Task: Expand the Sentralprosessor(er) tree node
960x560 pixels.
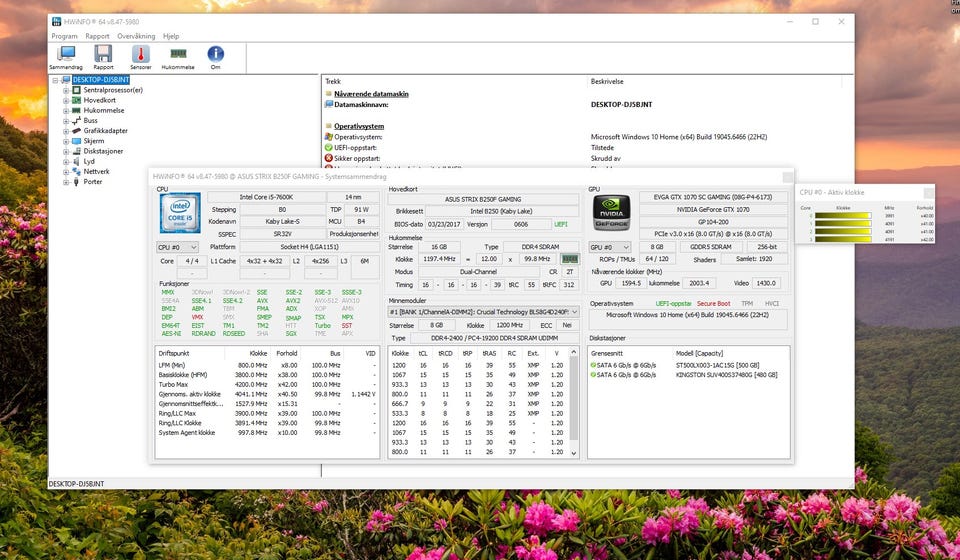Action: pos(66,90)
